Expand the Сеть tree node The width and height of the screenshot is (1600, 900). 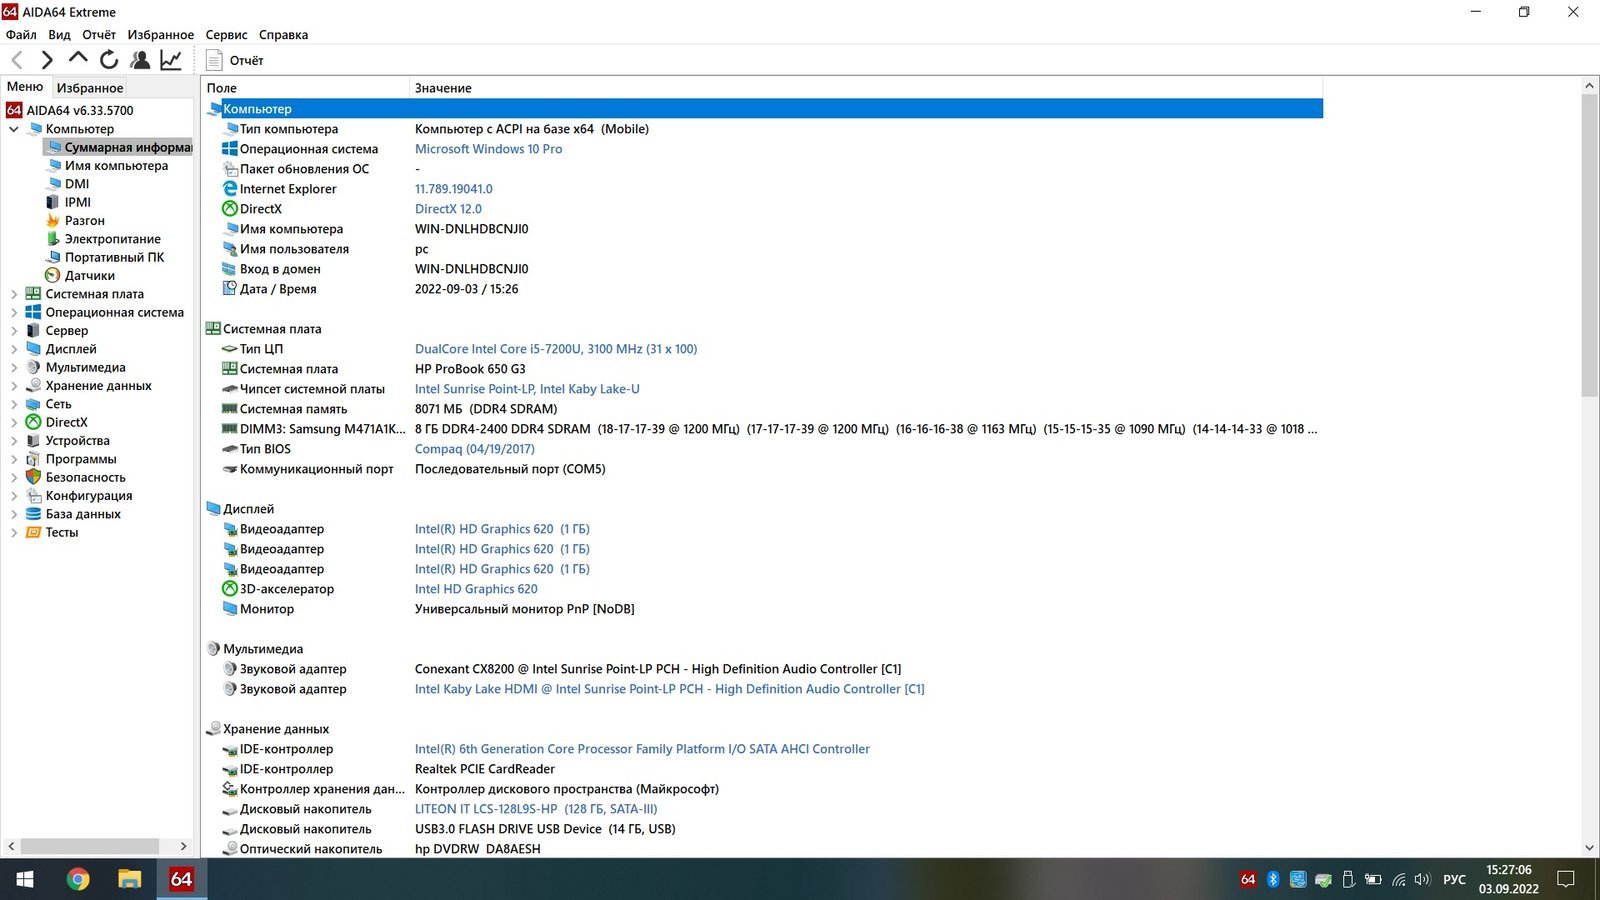point(14,404)
